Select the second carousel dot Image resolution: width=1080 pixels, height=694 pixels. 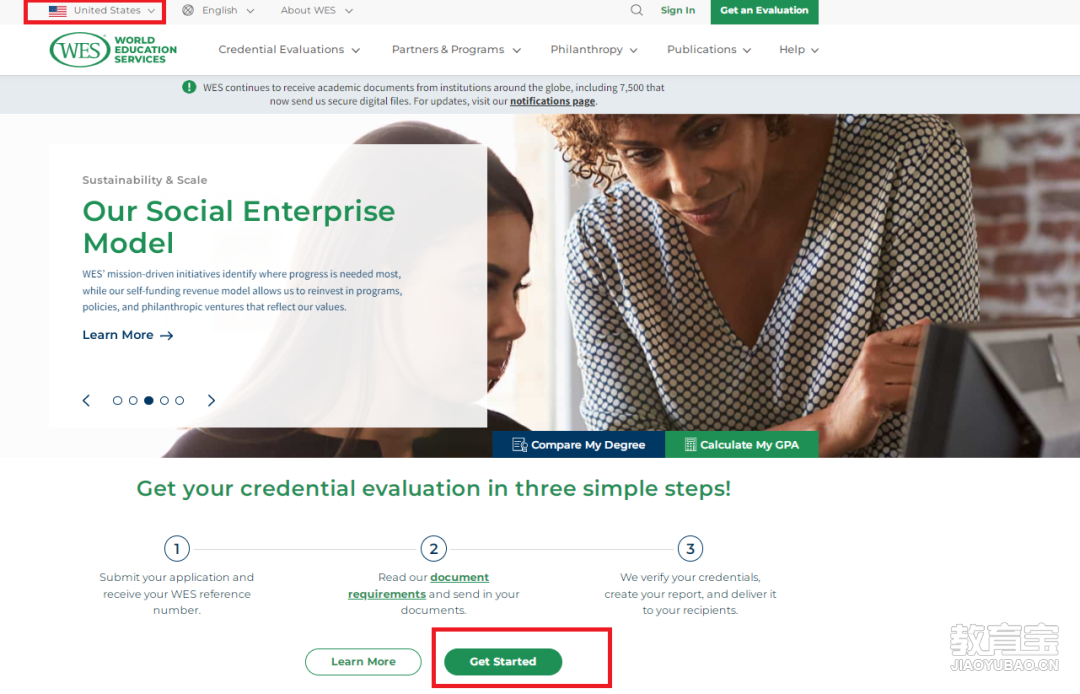coord(133,401)
